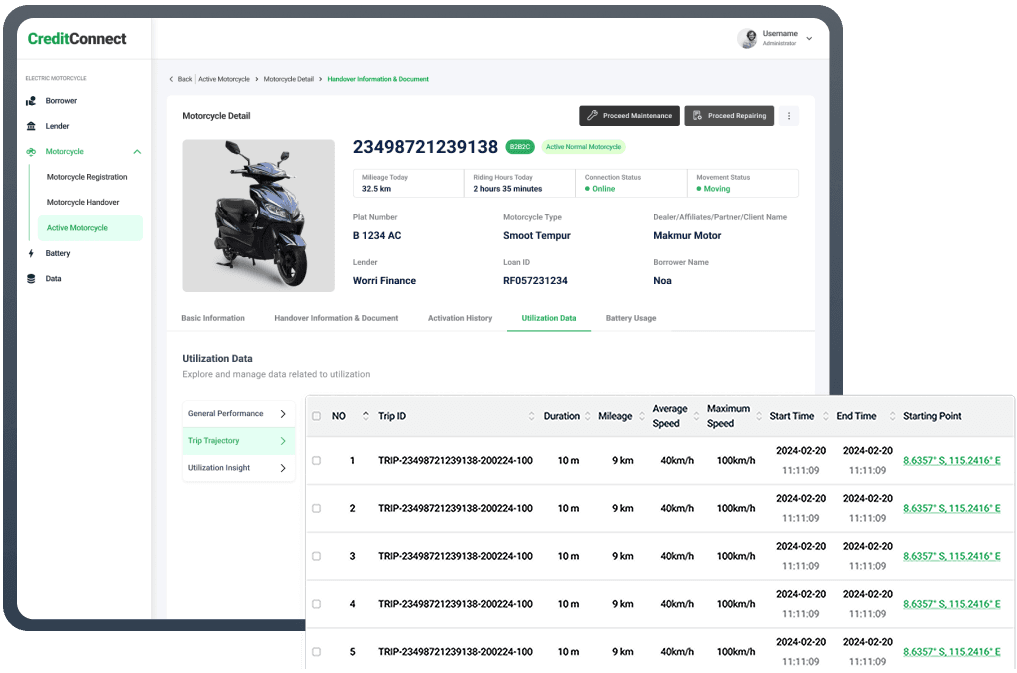Click the Lender bank icon
Image resolution: width=1017 pixels, height=673 pixels.
click(31, 126)
